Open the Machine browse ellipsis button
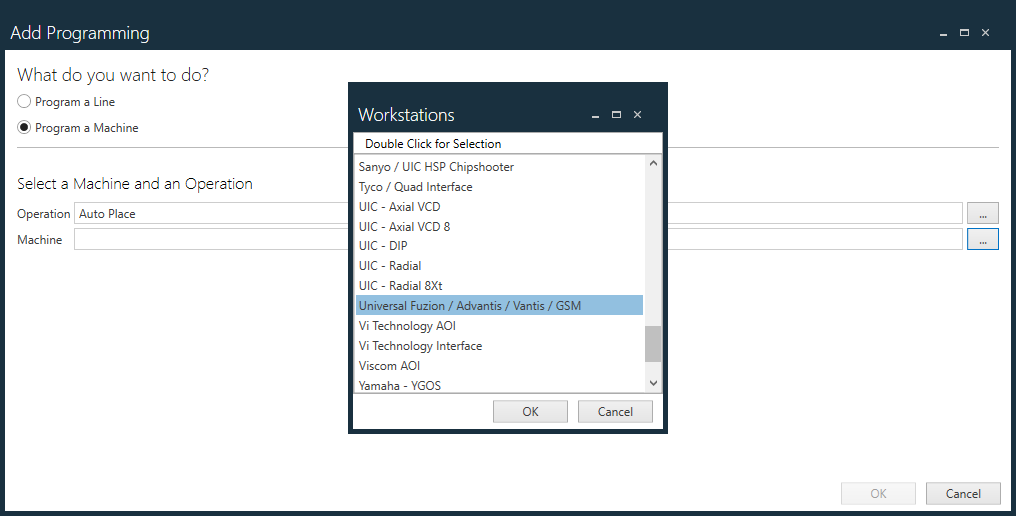Image resolution: width=1016 pixels, height=516 pixels. (x=982, y=240)
